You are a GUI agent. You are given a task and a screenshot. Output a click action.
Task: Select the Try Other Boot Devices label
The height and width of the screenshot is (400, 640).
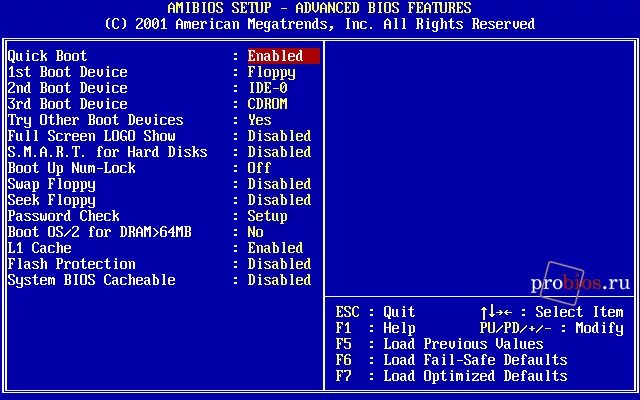coord(96,120)
